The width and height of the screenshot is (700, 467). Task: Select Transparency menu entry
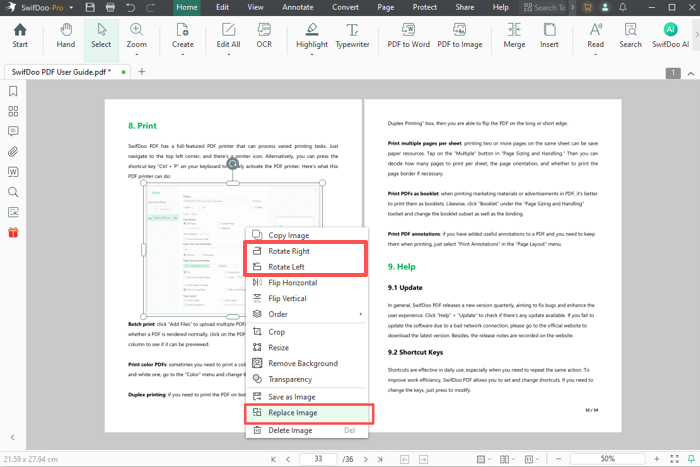click(x=307, y=379)
